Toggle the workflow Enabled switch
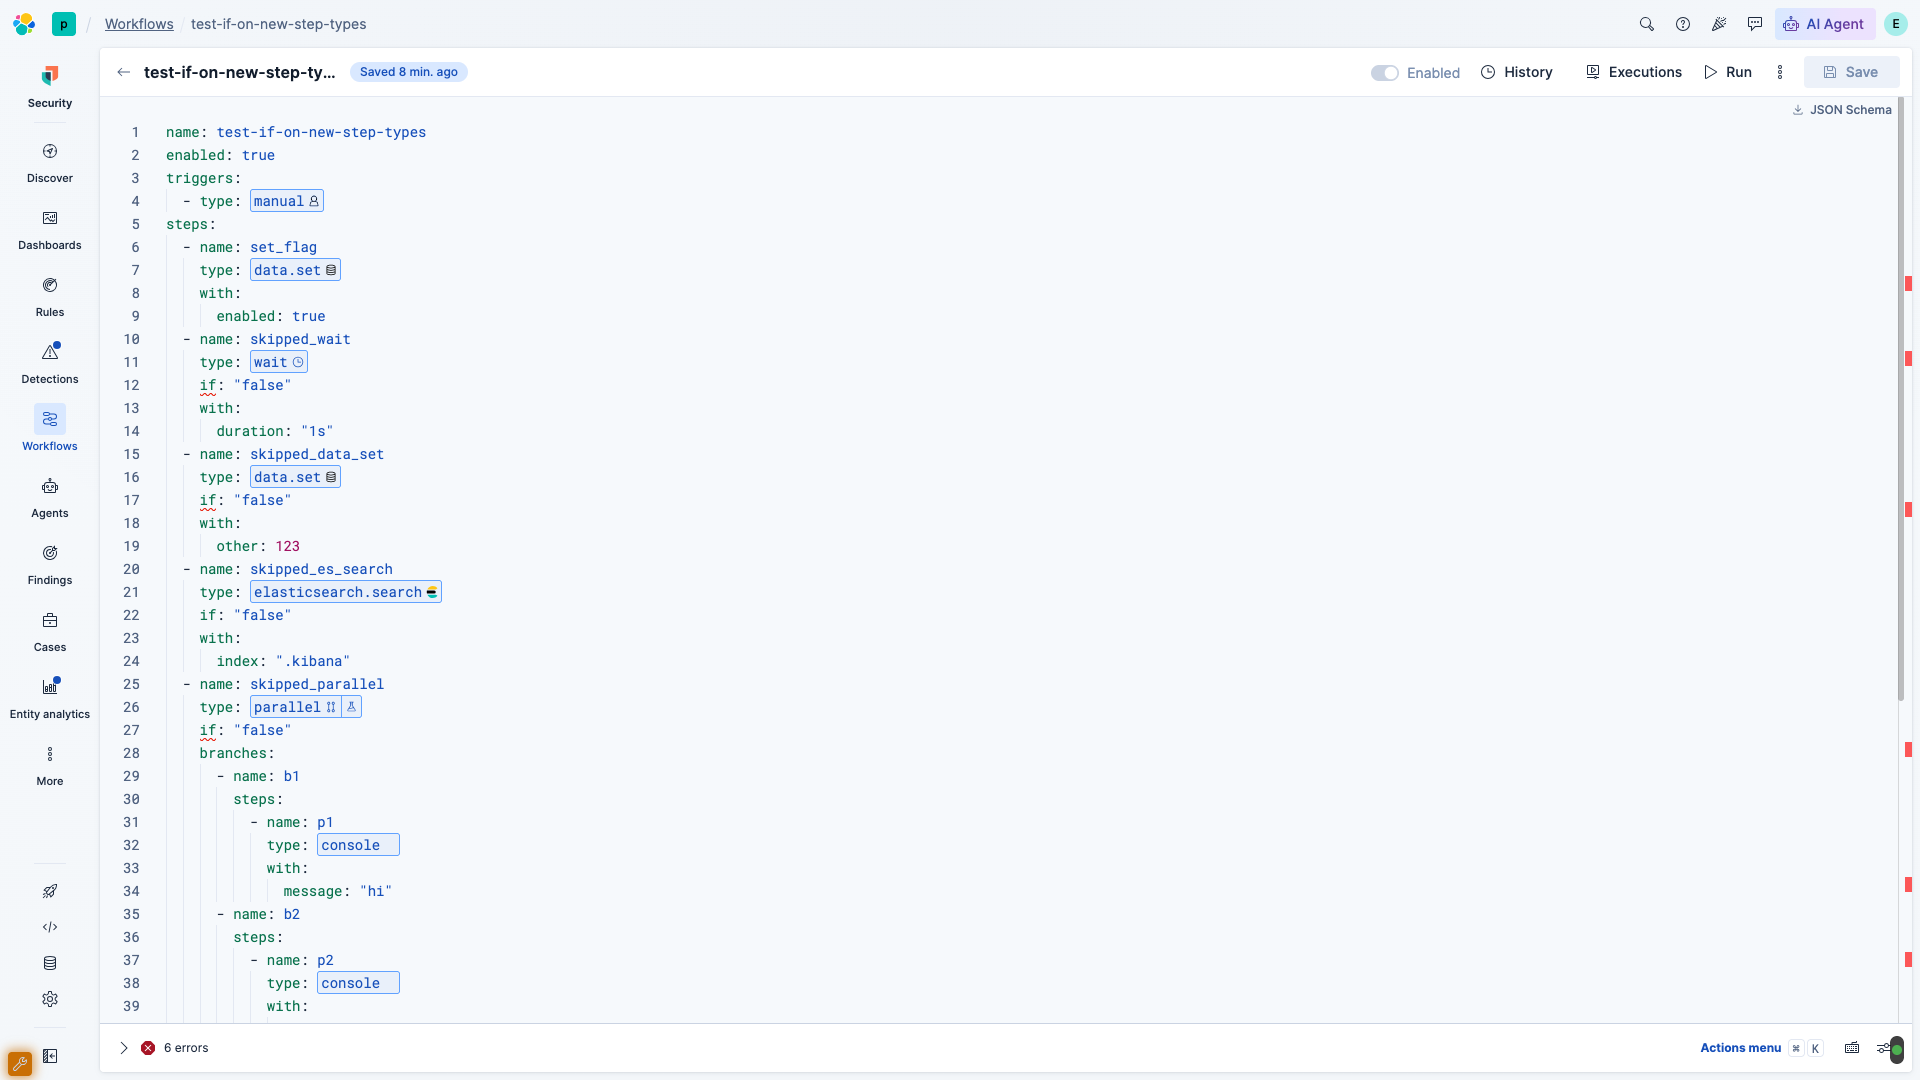The width and height of the screenshot is (1920, 1080). click(x=1384, y=73)
